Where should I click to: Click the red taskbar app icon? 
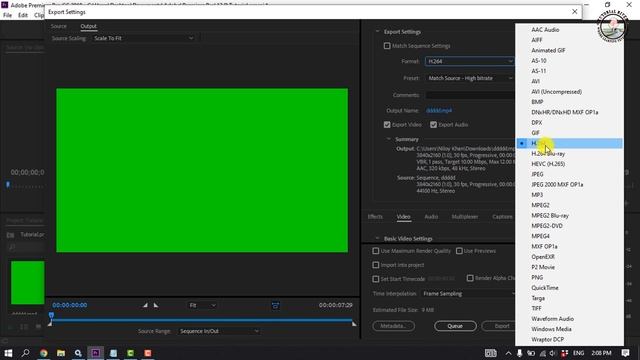tap(148, 353)
